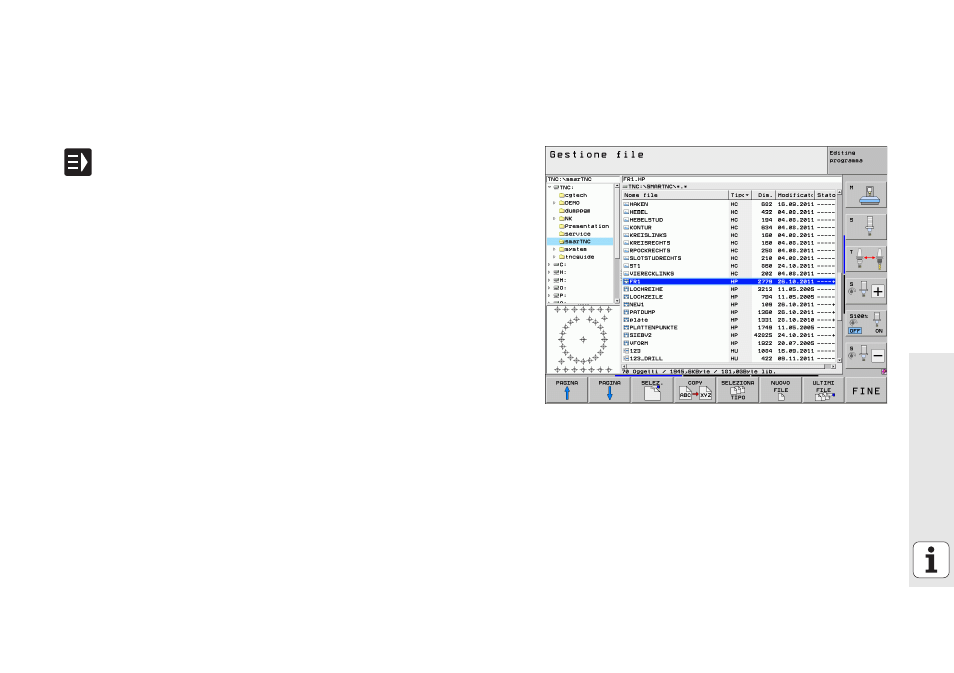Sort by the Modificato column header
Image resolution: width=954 pixels, height=673 pixels.
pos(795,195)
